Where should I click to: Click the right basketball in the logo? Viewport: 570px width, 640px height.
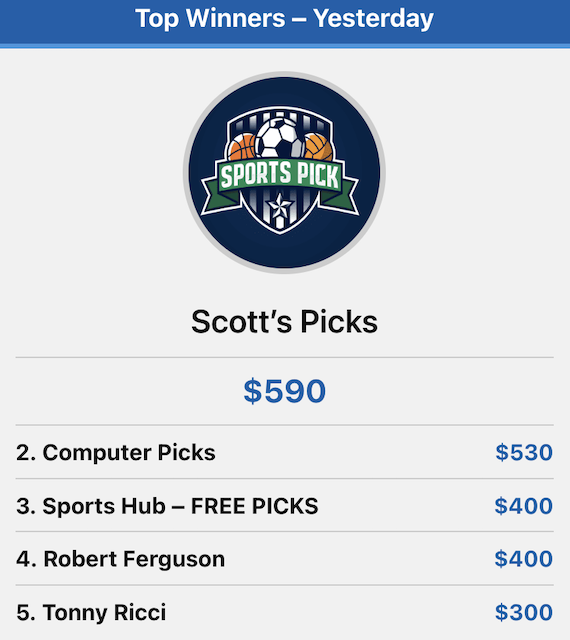pyautogui.click(x=318, y=147)
